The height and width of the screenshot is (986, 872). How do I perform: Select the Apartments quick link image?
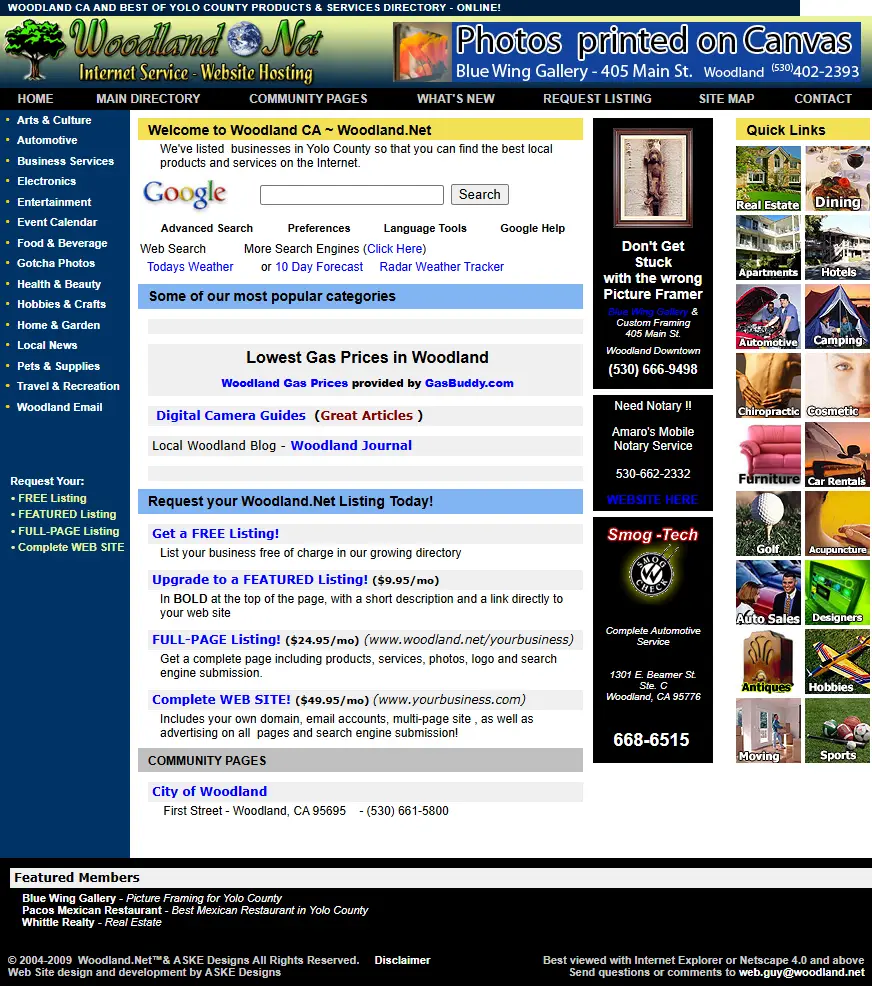coord(768,247)
